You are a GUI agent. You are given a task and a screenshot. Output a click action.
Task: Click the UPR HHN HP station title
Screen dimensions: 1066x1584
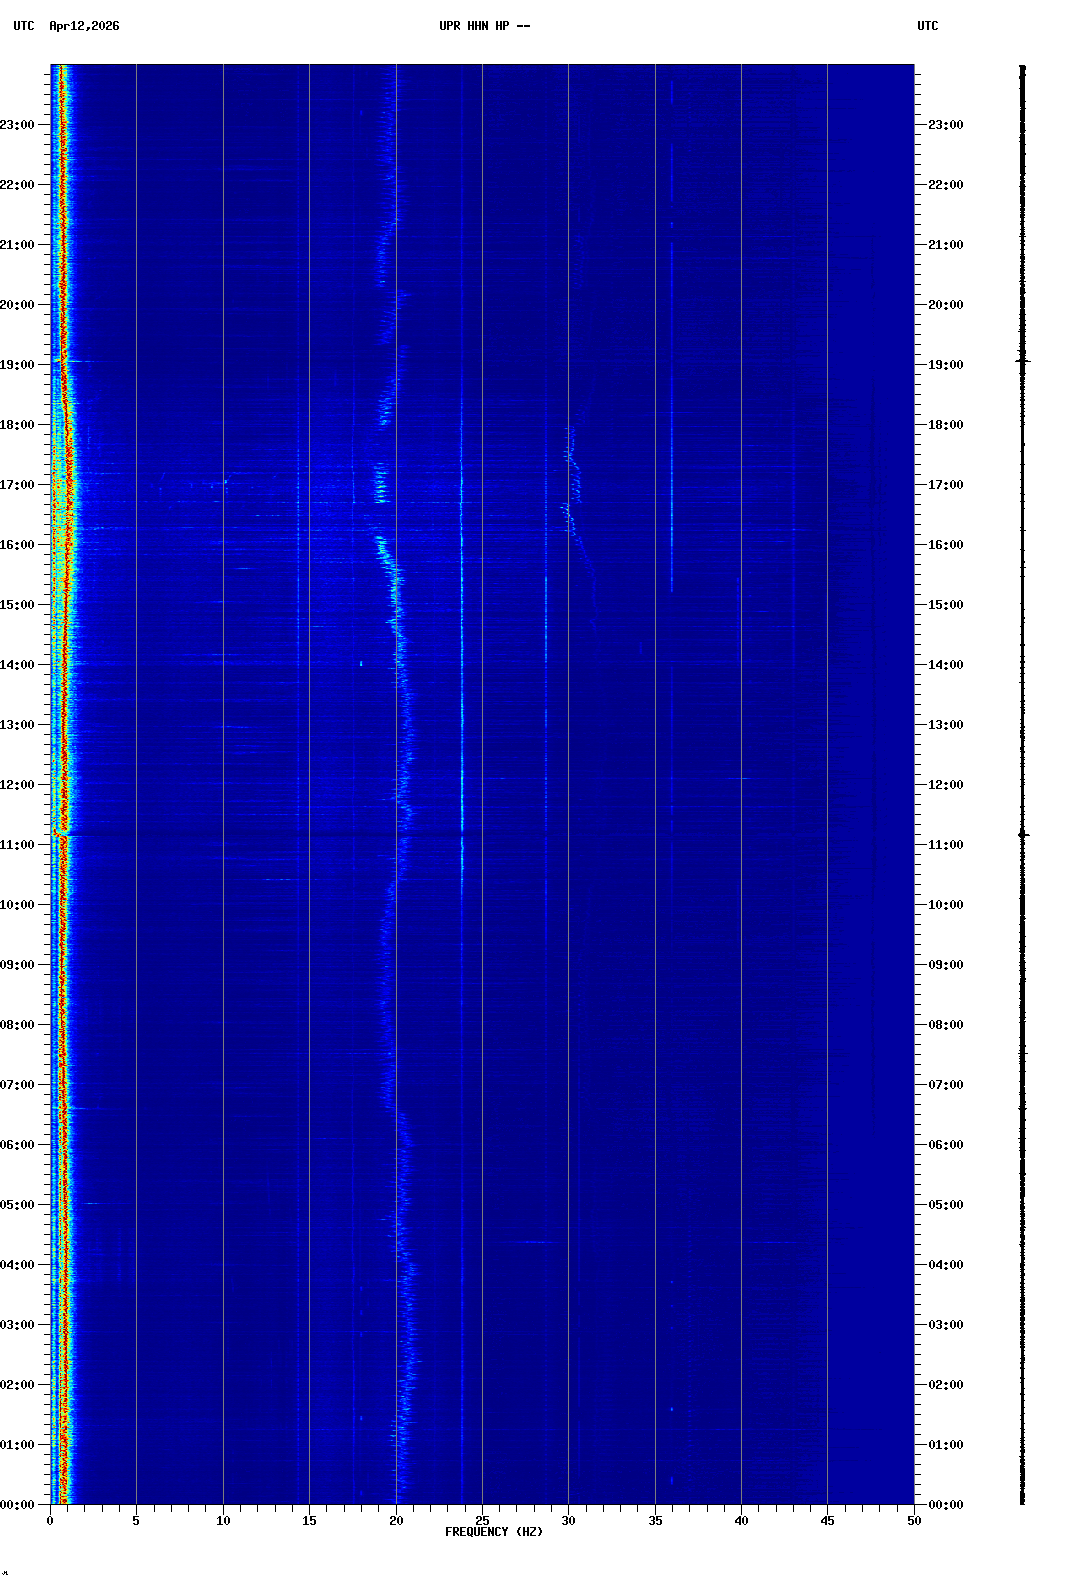(x=484, y=26)
